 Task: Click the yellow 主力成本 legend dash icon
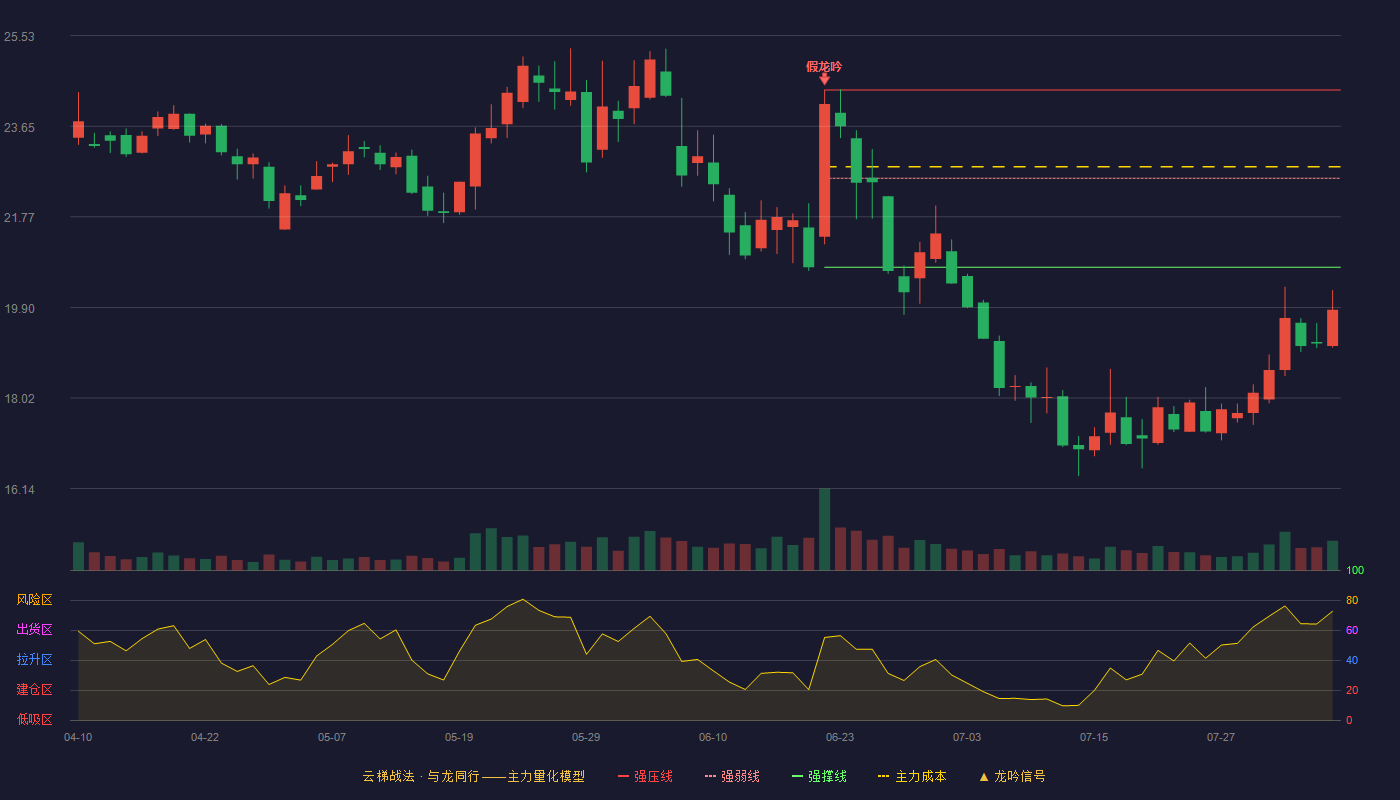[x=883, y=777]
